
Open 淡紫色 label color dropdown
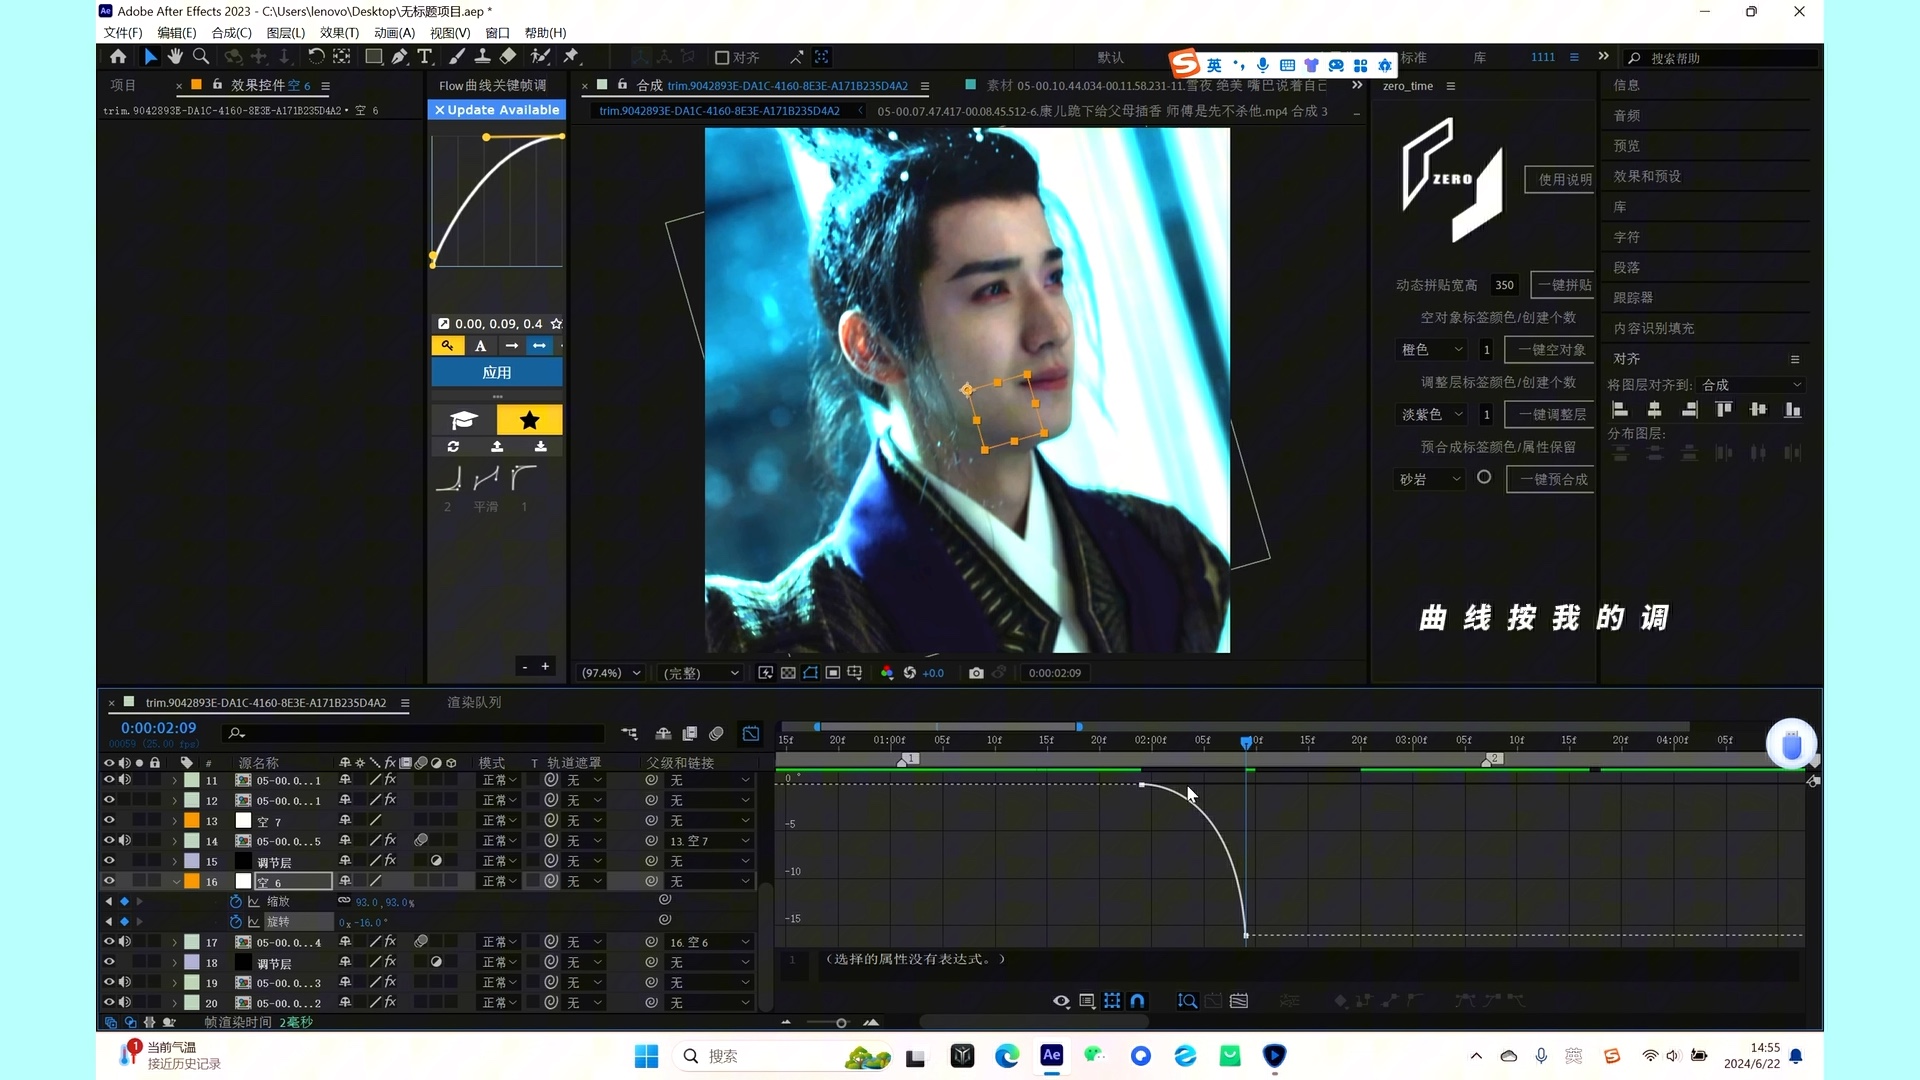coord(1432,414)
